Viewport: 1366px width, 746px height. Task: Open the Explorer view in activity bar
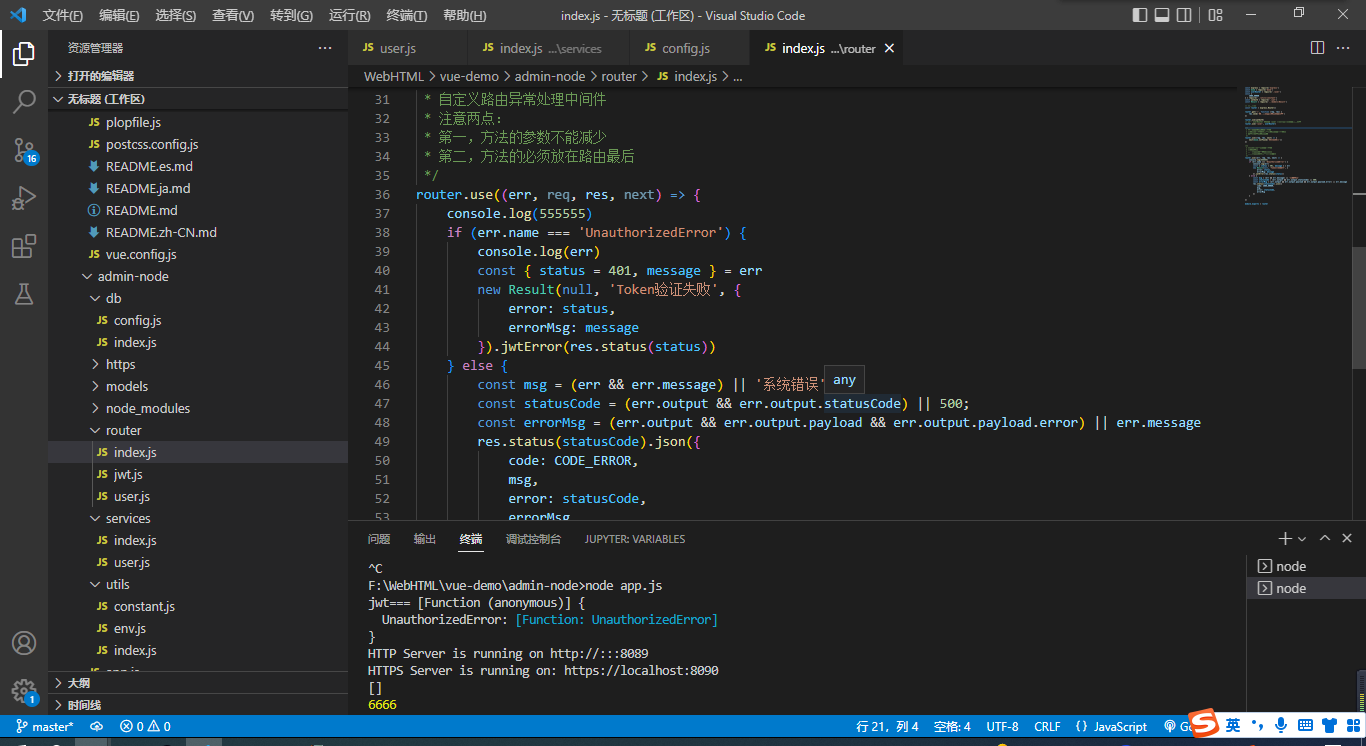(x=24, y=54)
